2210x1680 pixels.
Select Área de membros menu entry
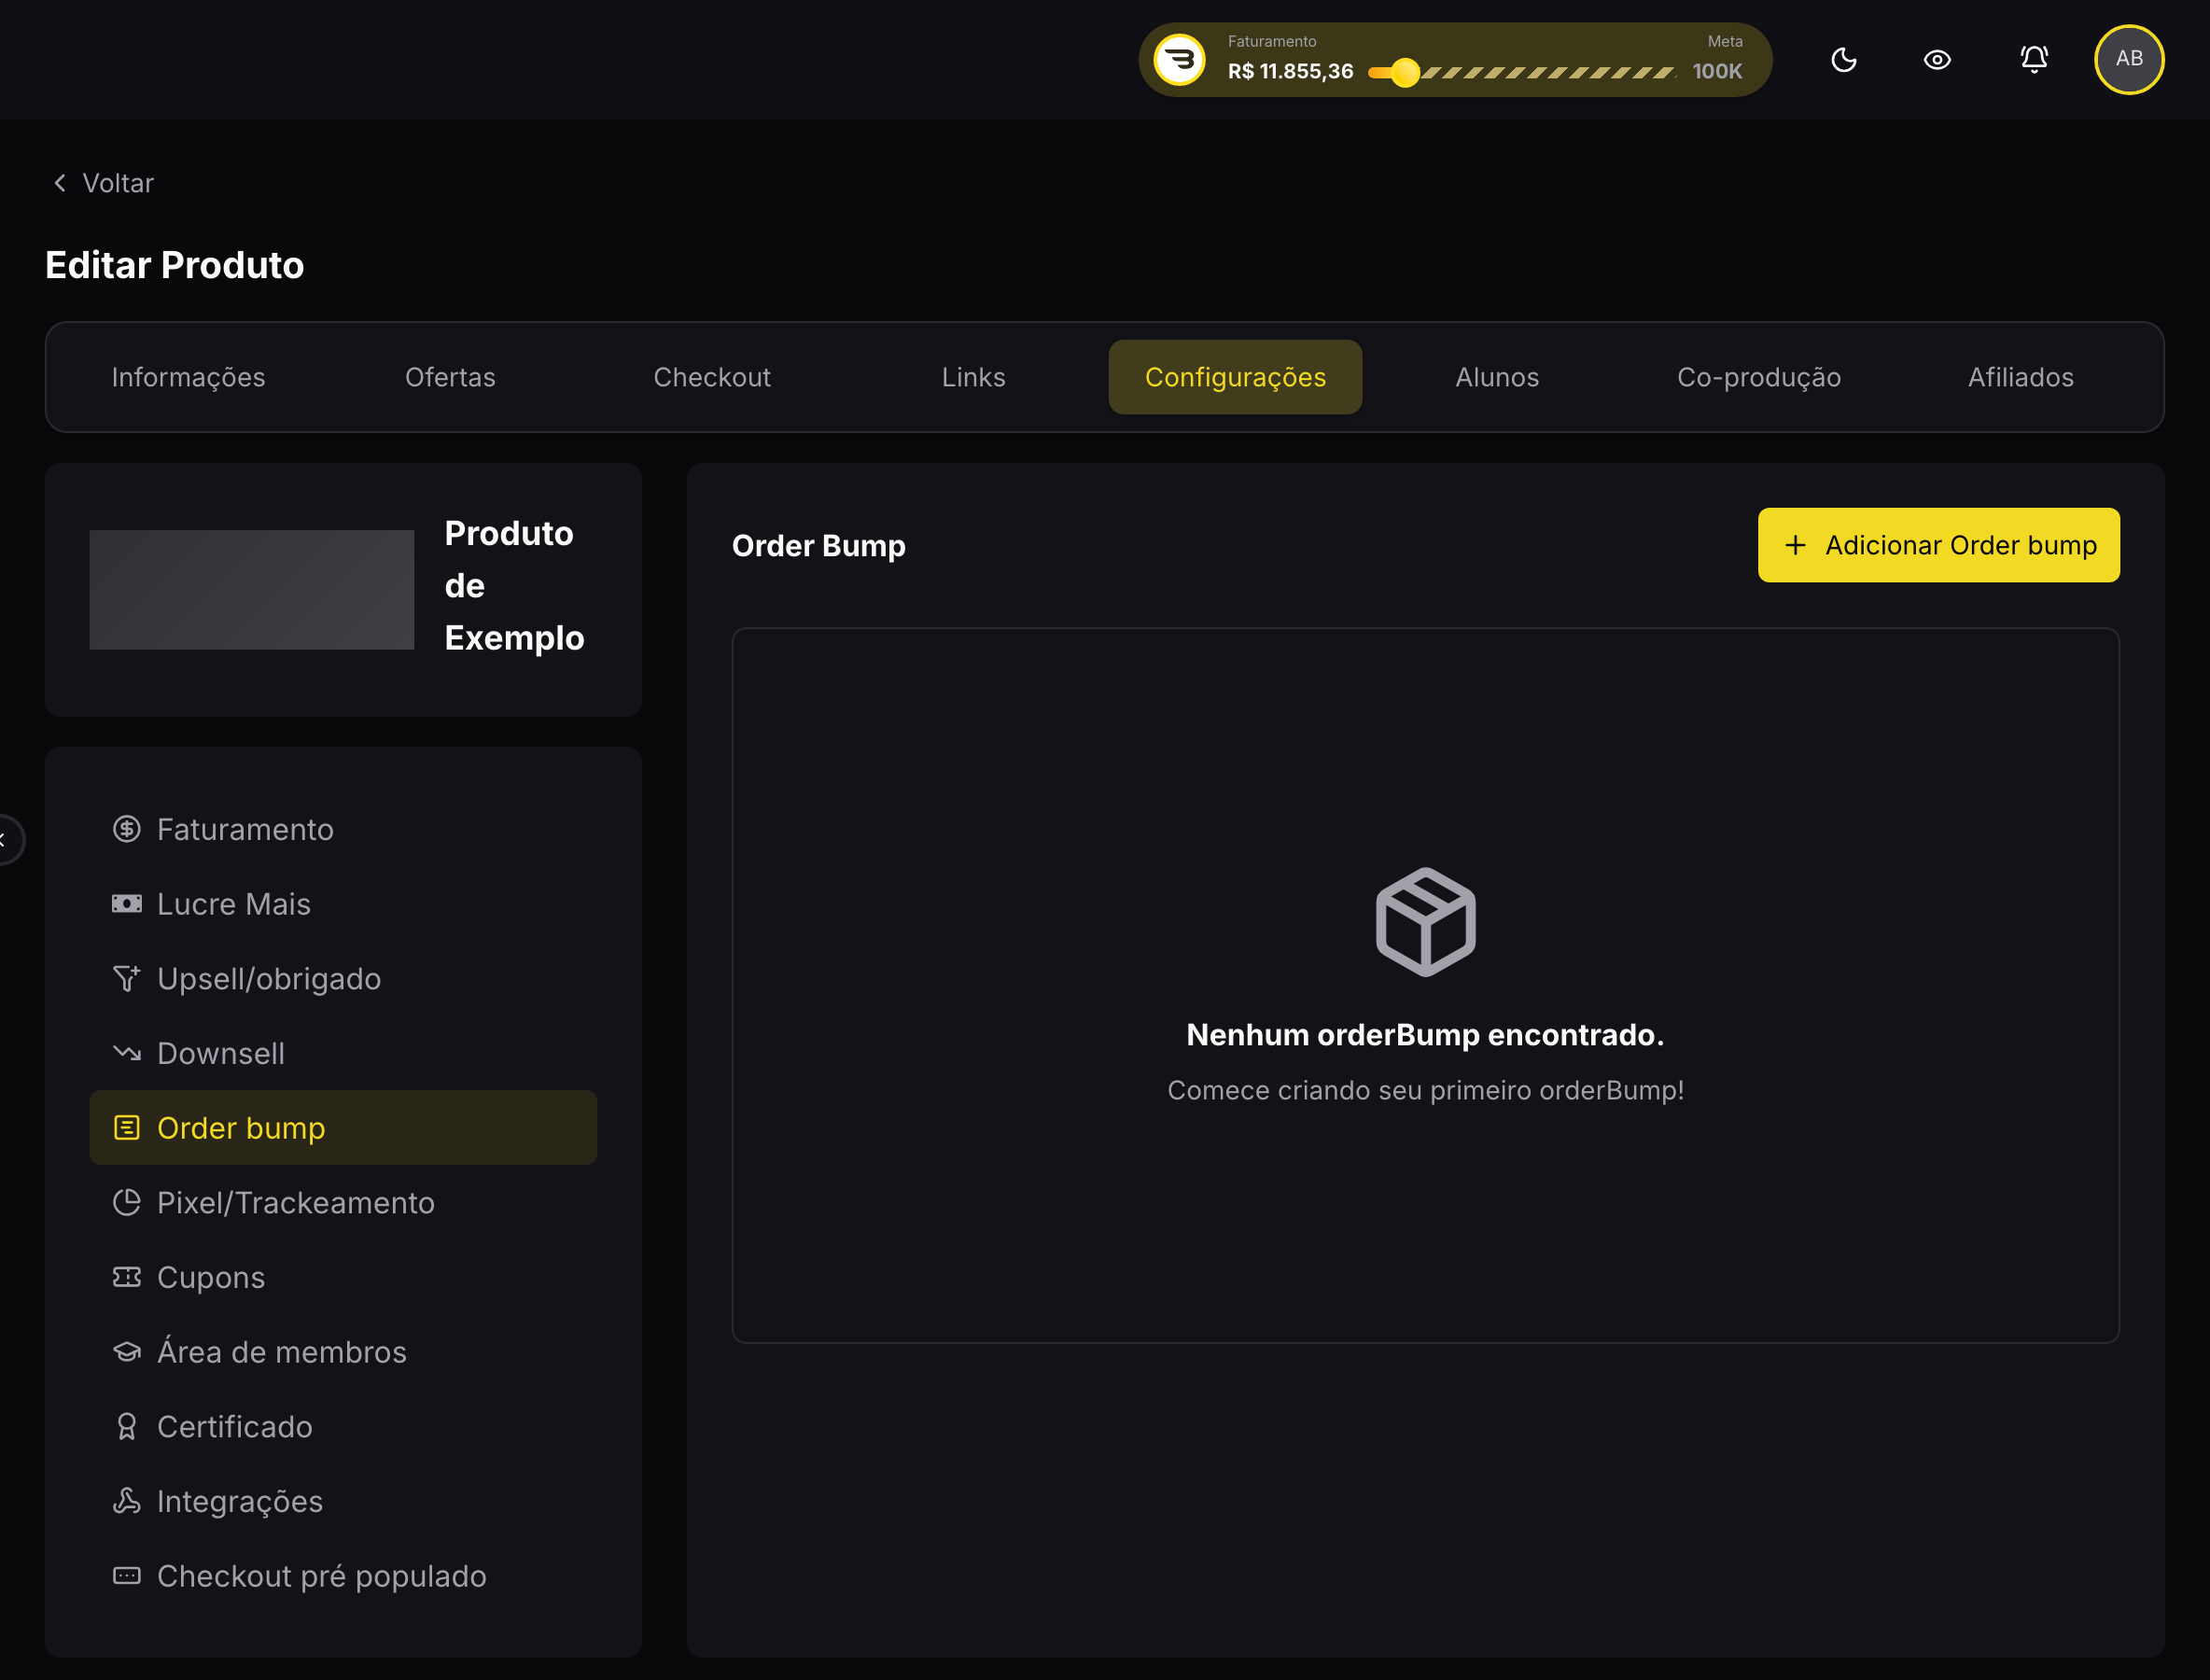click(x=343, y=1352)
